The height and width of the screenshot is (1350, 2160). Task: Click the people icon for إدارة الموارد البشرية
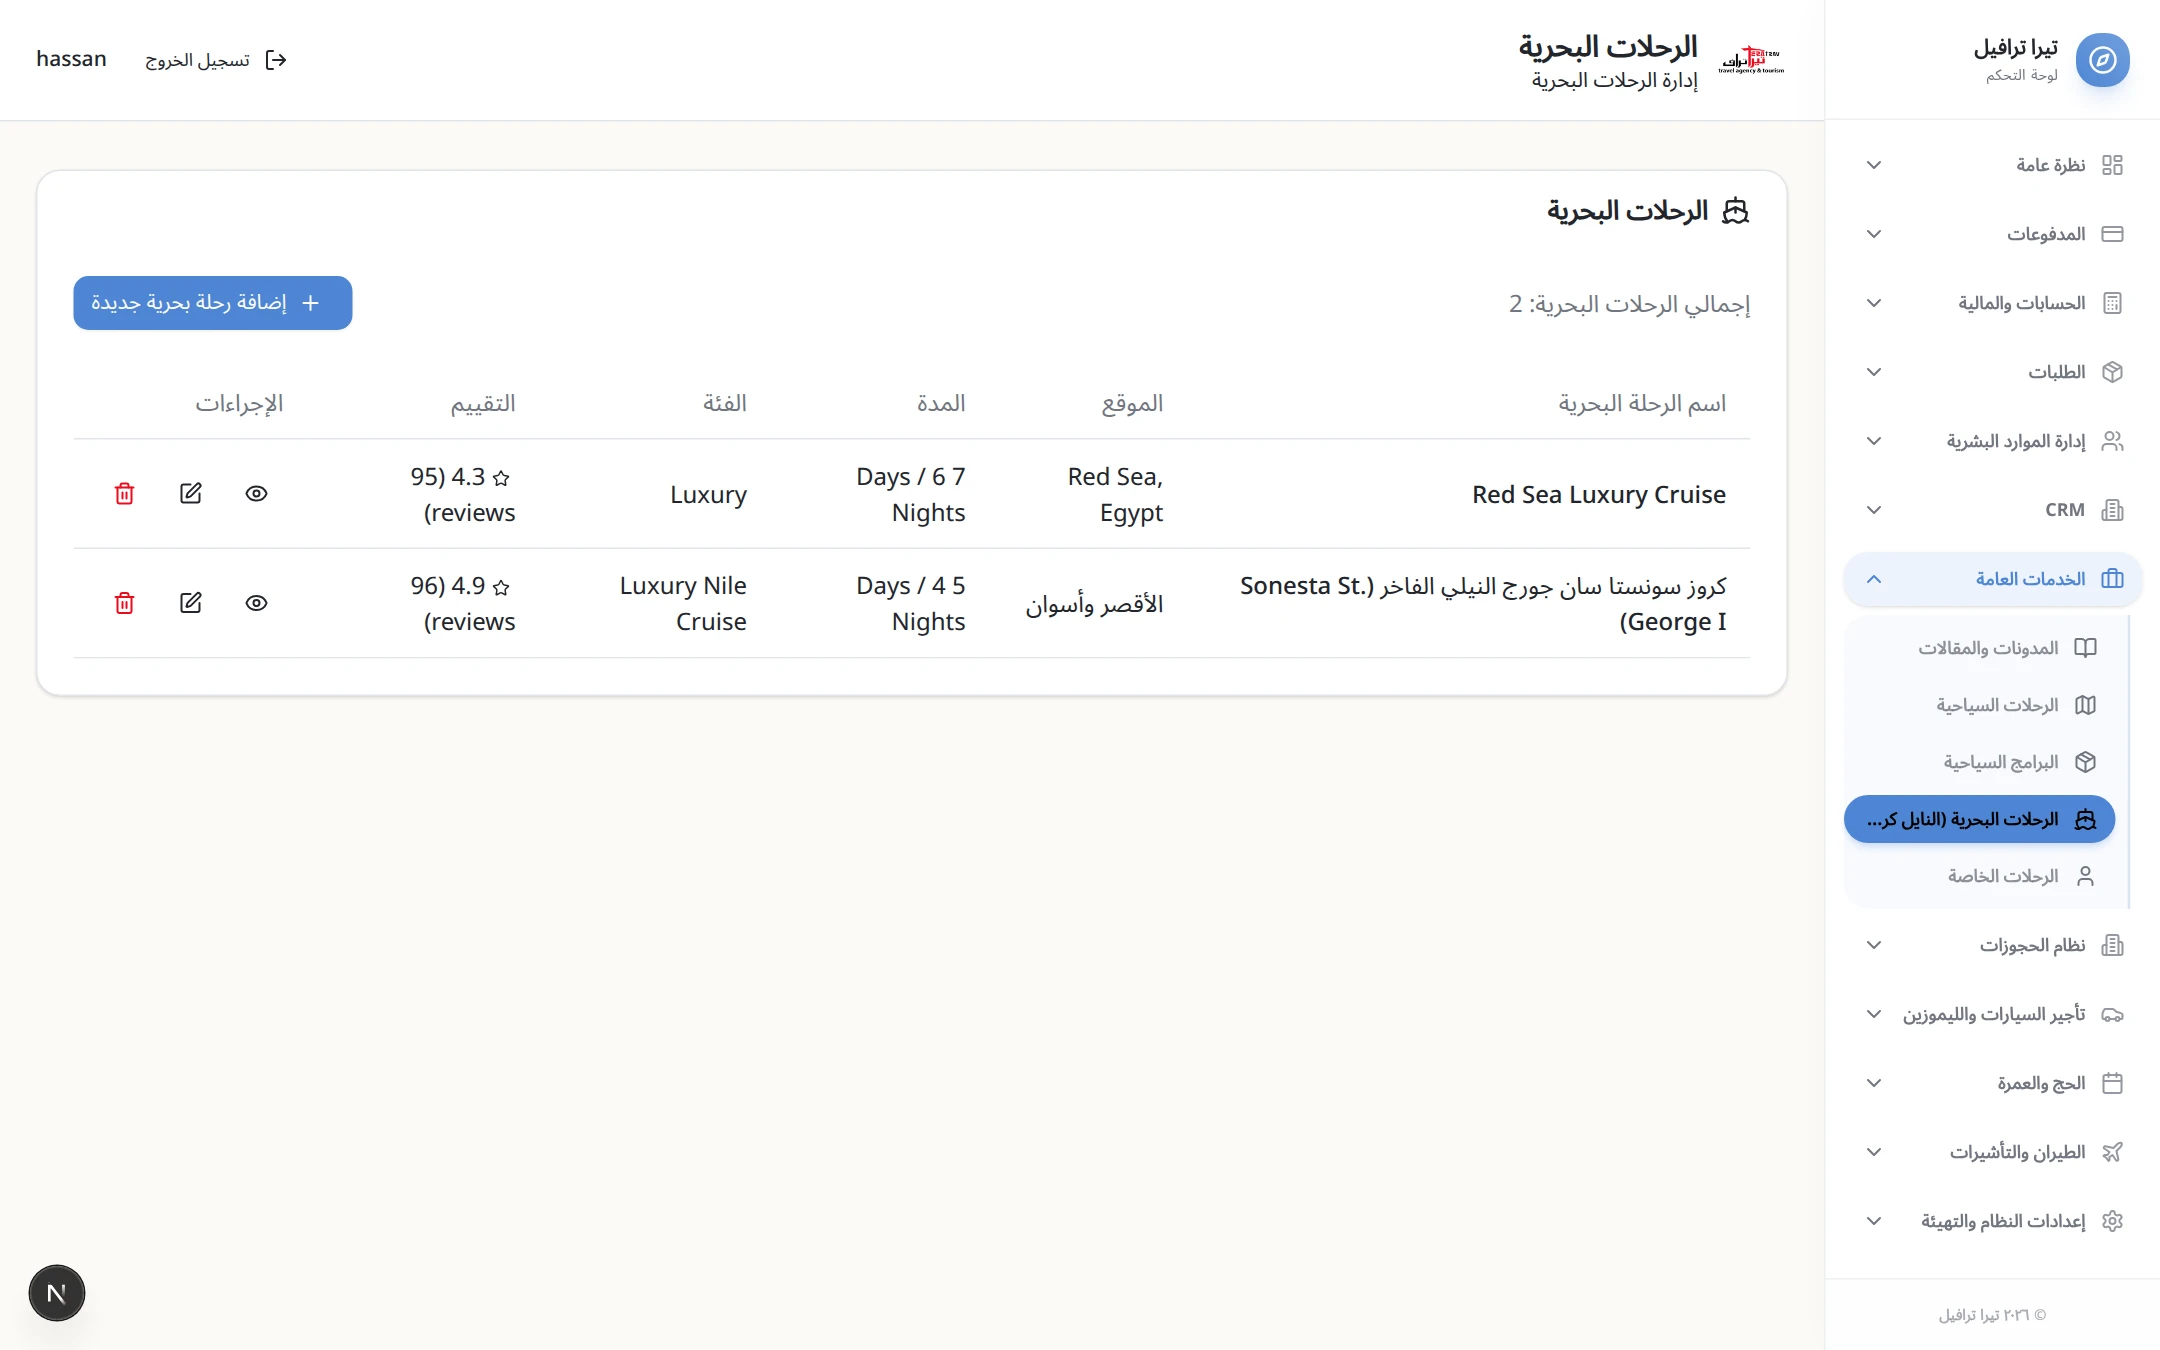pyautogui.click(x=2112, y=441)
